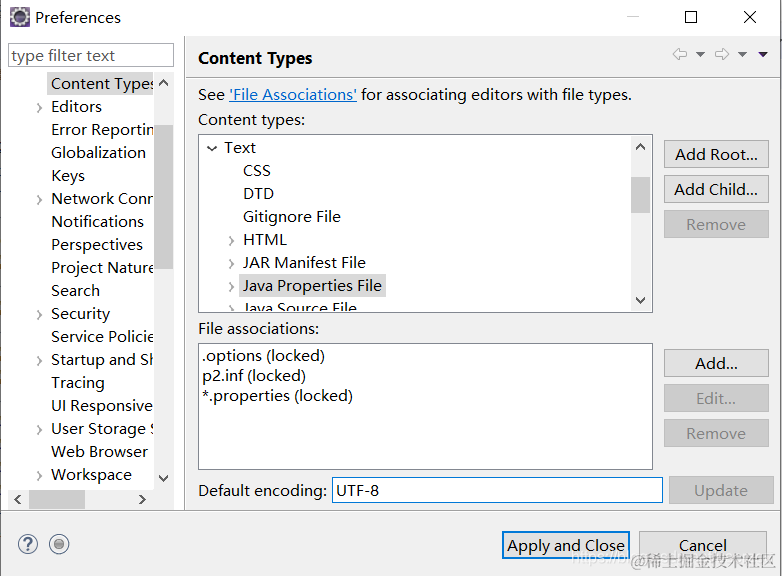Open the back history dropdown arrow
Image resolution: width=782 pixels, height=576 pixels.
coord(700,55)
